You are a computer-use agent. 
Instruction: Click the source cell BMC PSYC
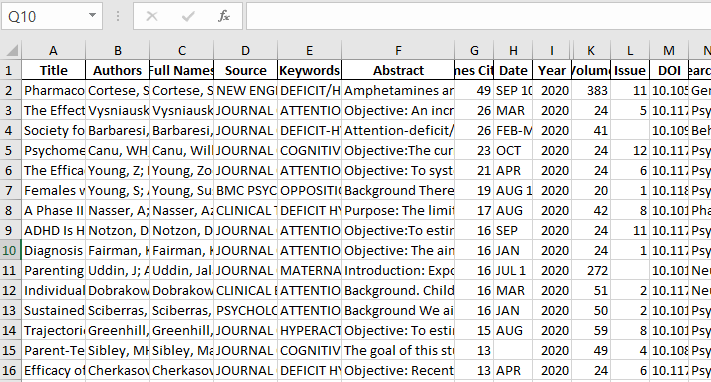pos(245,191)
